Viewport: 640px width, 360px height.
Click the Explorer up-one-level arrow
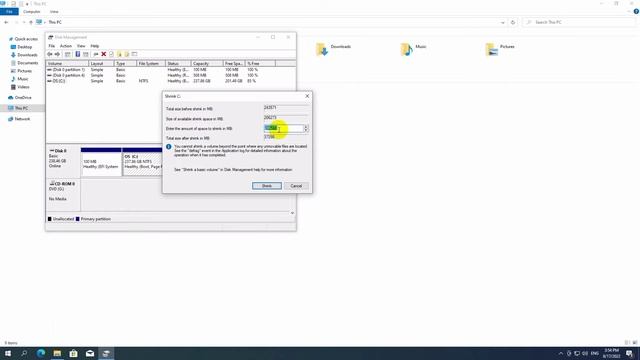point(31,22)
